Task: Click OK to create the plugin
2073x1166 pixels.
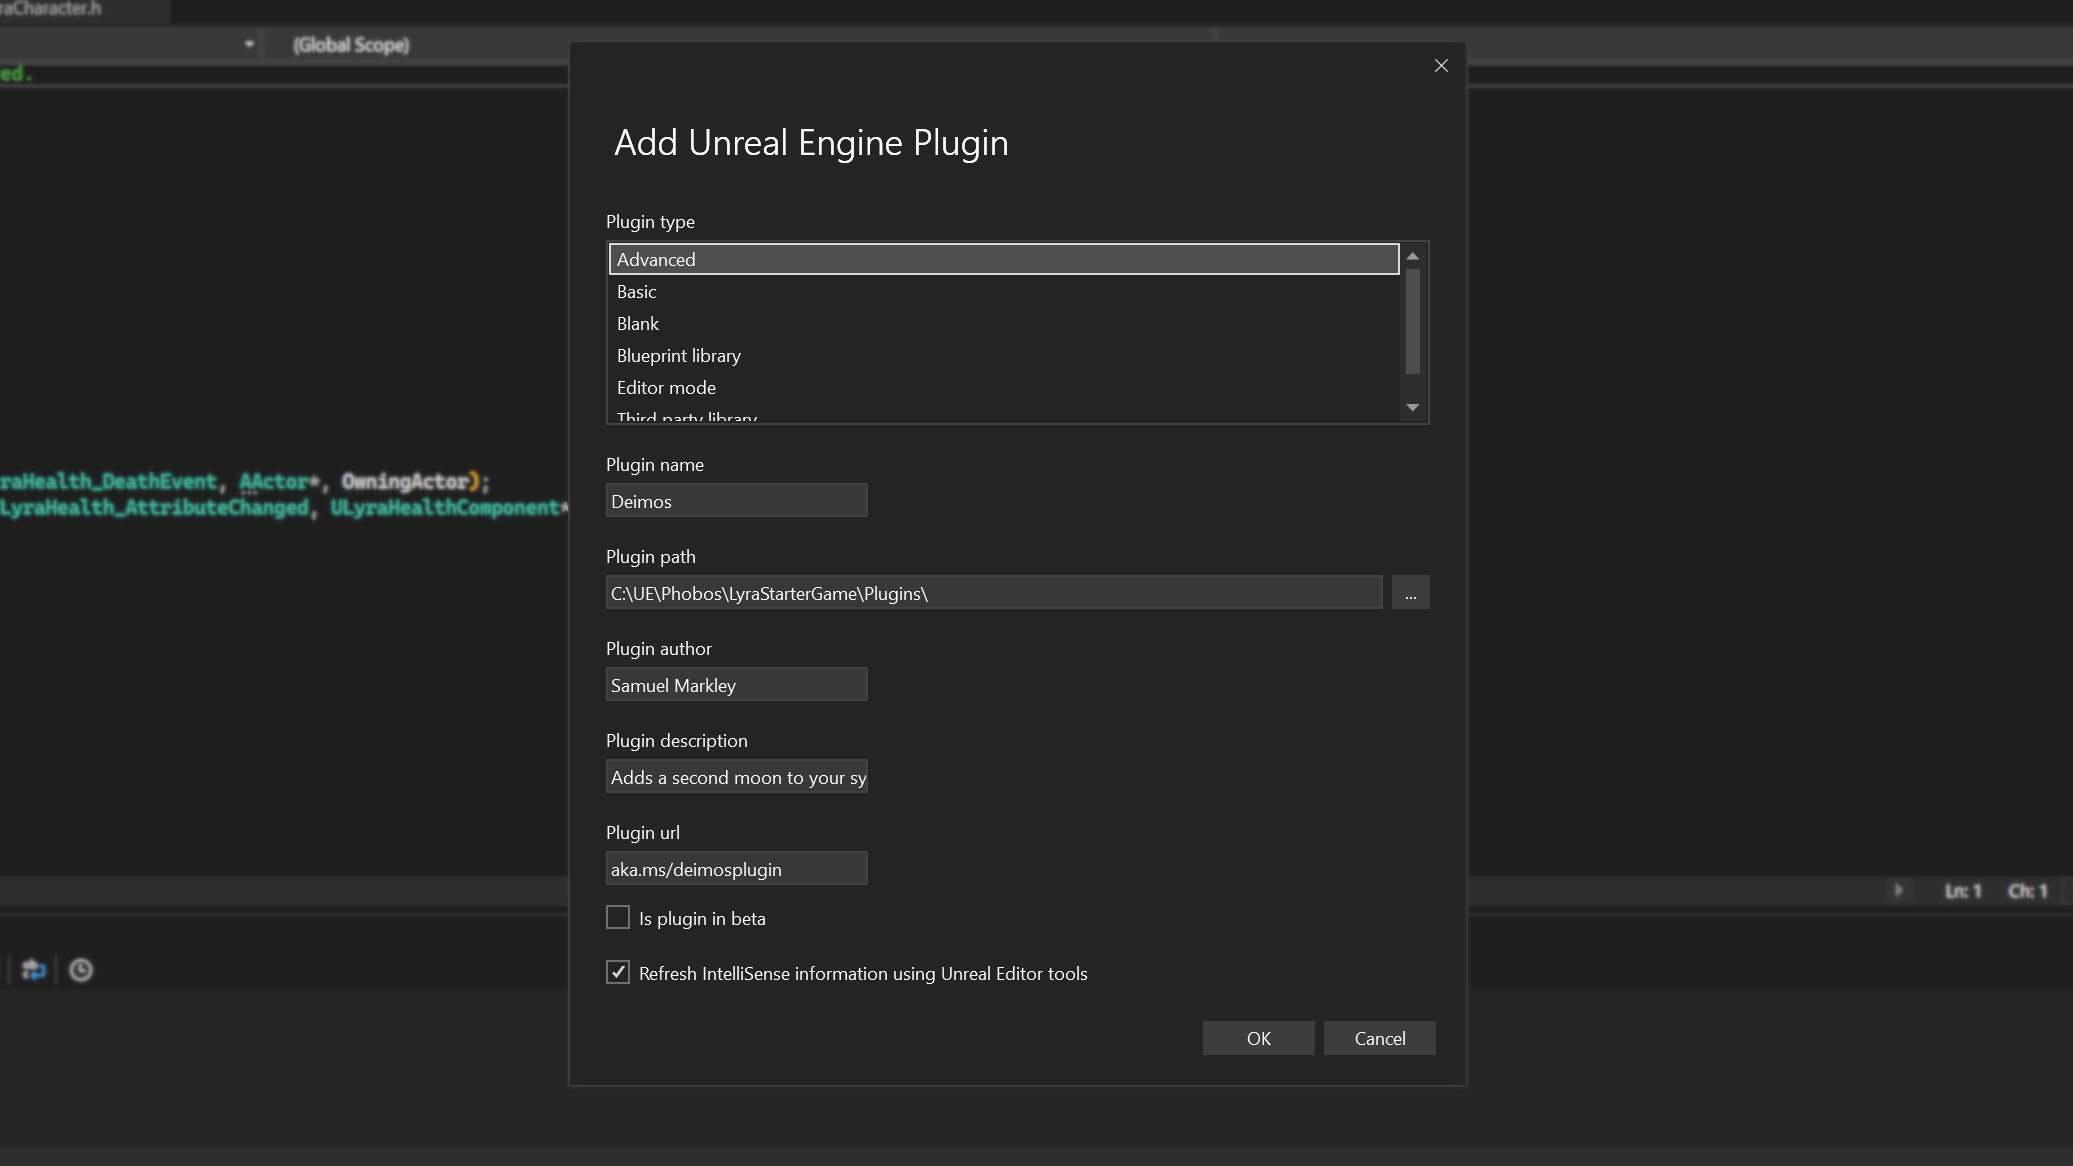Action: (x=1259, y=1038)
